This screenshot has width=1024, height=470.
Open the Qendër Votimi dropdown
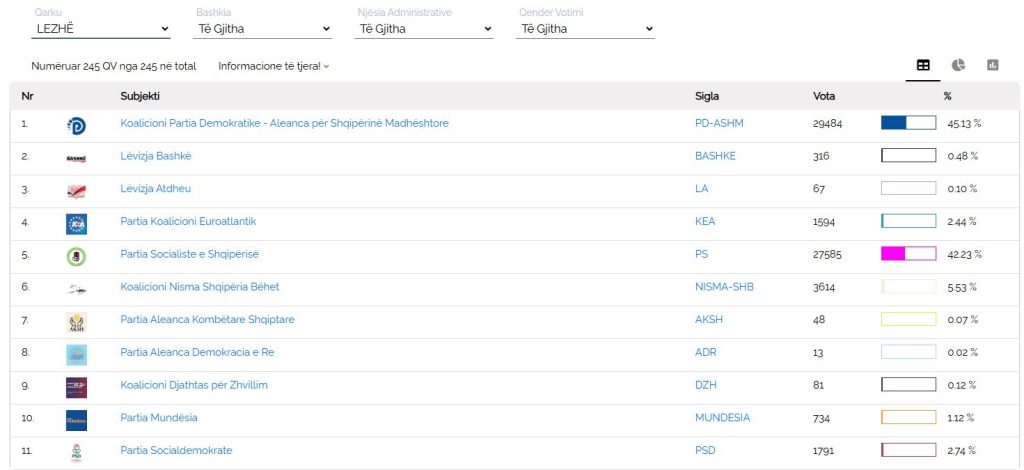coord(585,29)
